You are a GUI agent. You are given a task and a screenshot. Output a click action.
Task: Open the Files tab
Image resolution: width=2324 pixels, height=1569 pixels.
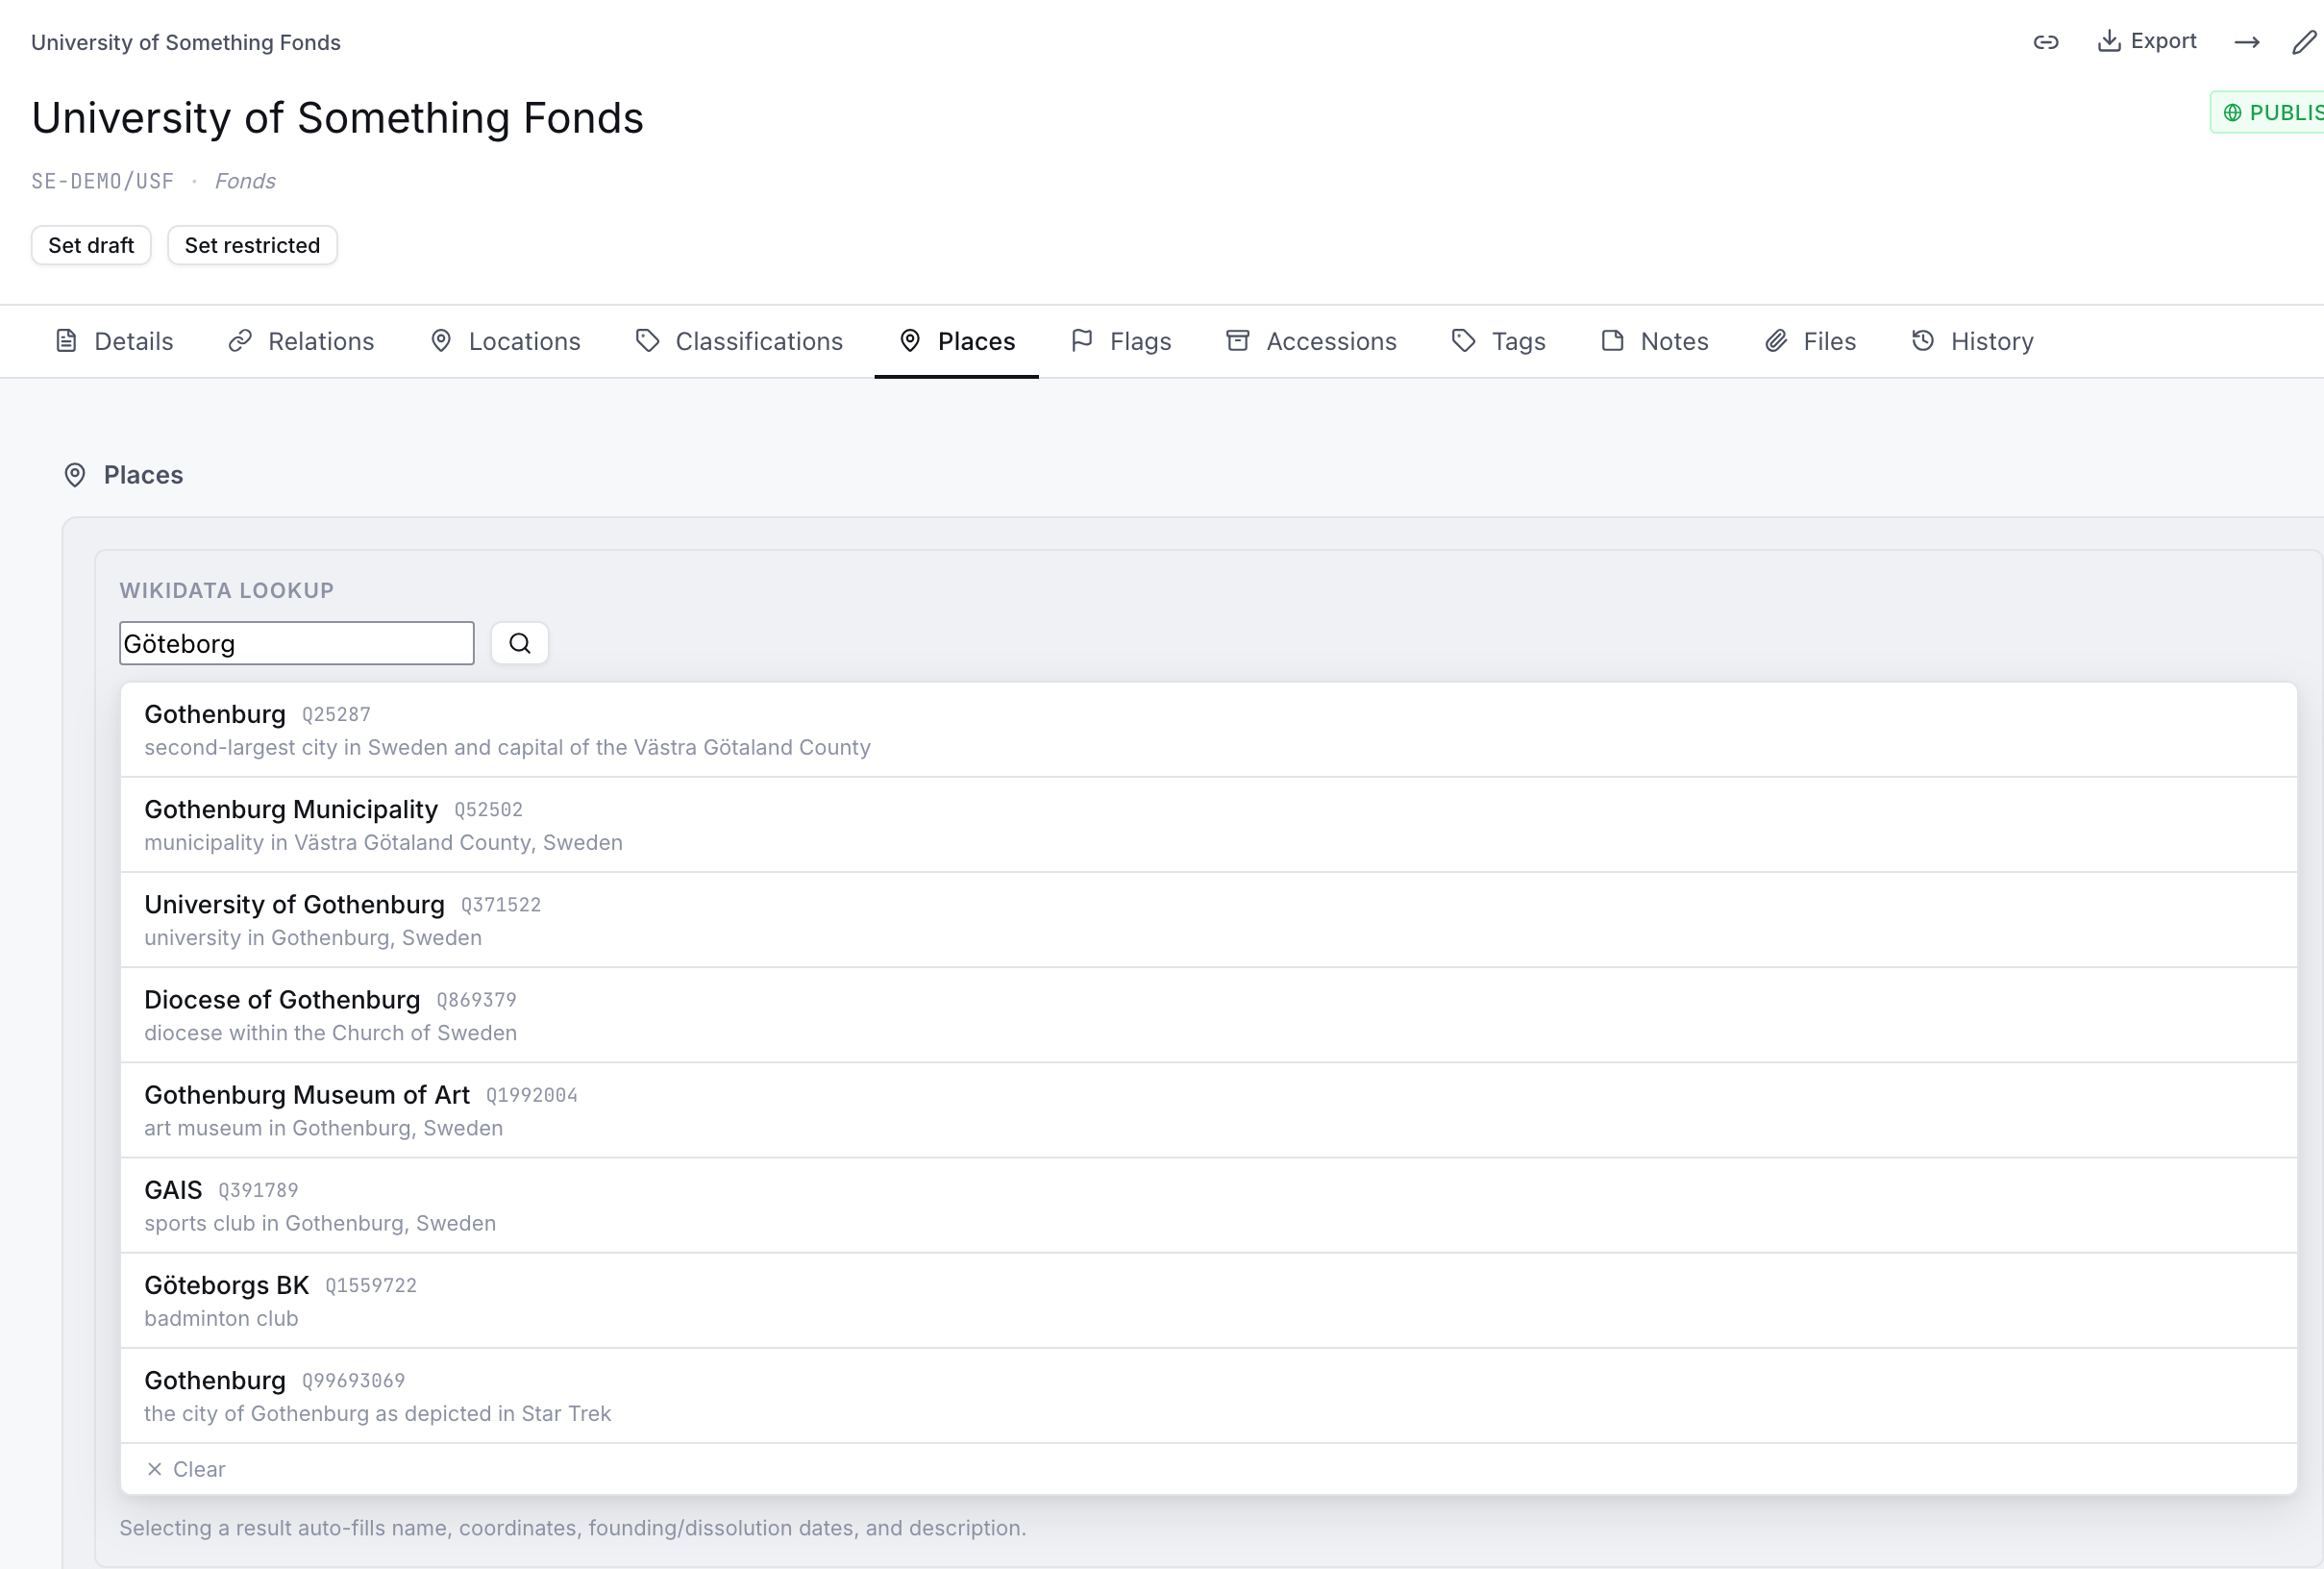1810,341
